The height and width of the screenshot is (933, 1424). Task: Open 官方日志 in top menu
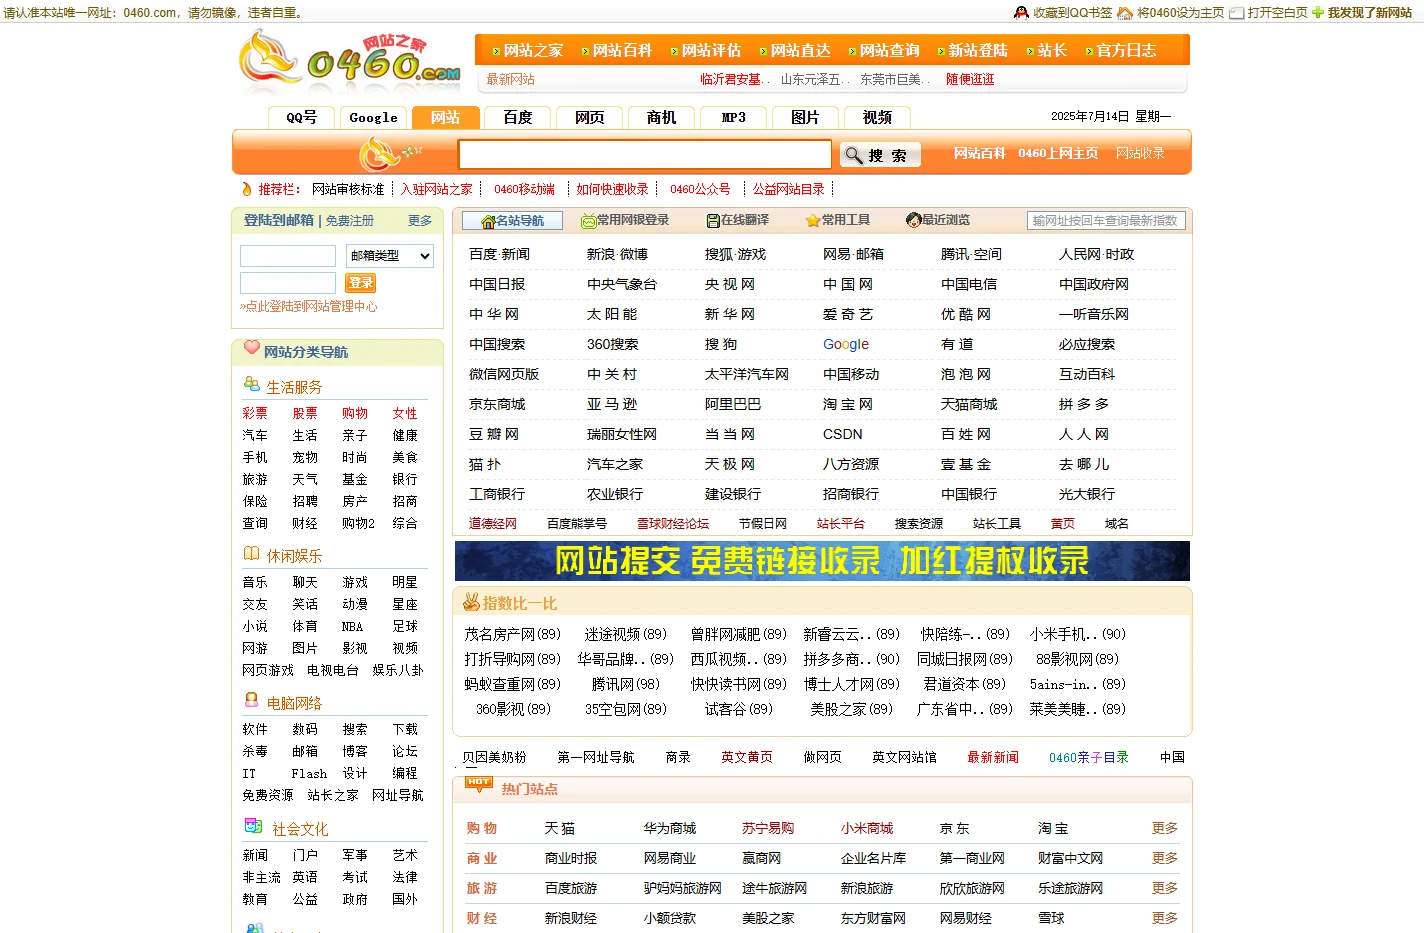click(x=1126, y=50)
